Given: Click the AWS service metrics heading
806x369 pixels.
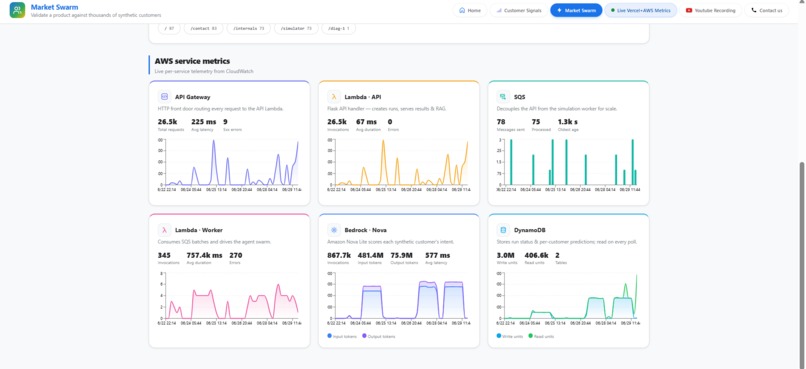Looking at the screenshot, I should pyautogui.click(x=192, y=61).
